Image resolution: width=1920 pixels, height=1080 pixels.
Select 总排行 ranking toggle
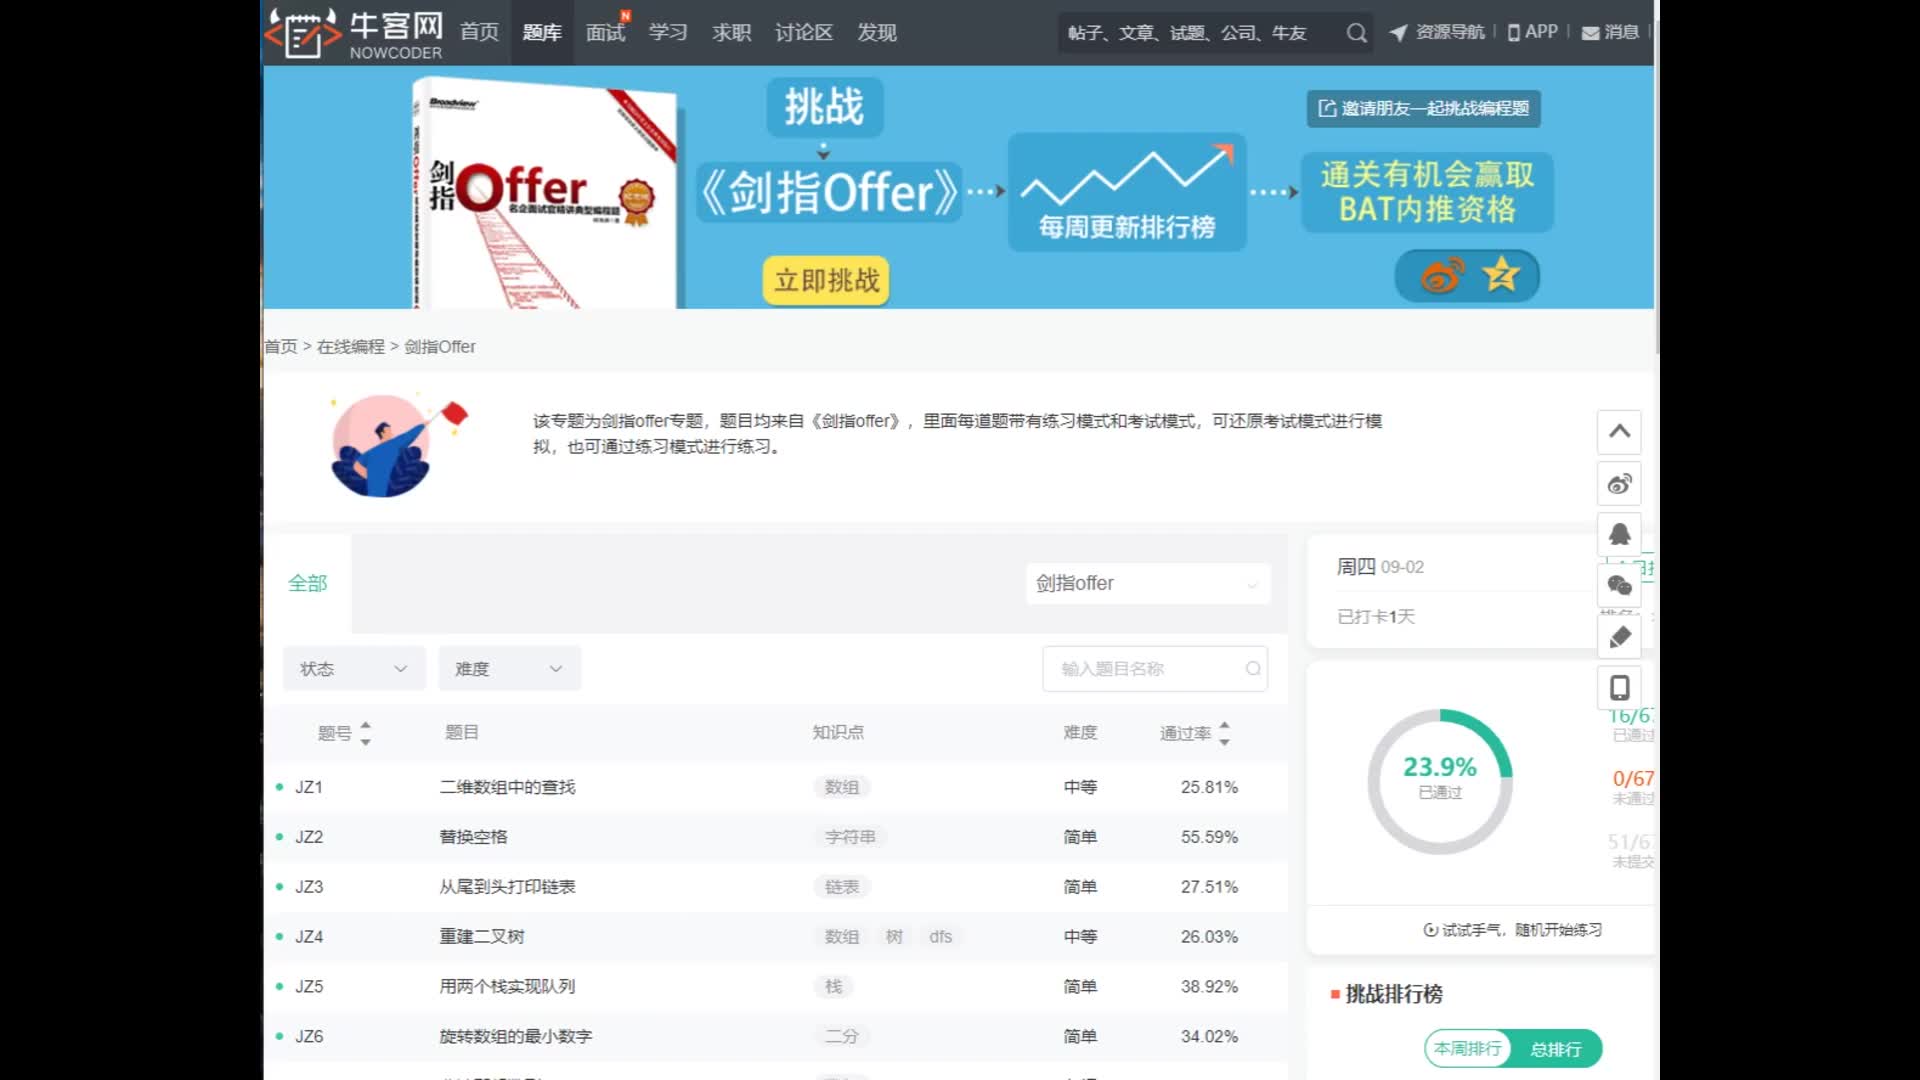pos(1556,1049)
